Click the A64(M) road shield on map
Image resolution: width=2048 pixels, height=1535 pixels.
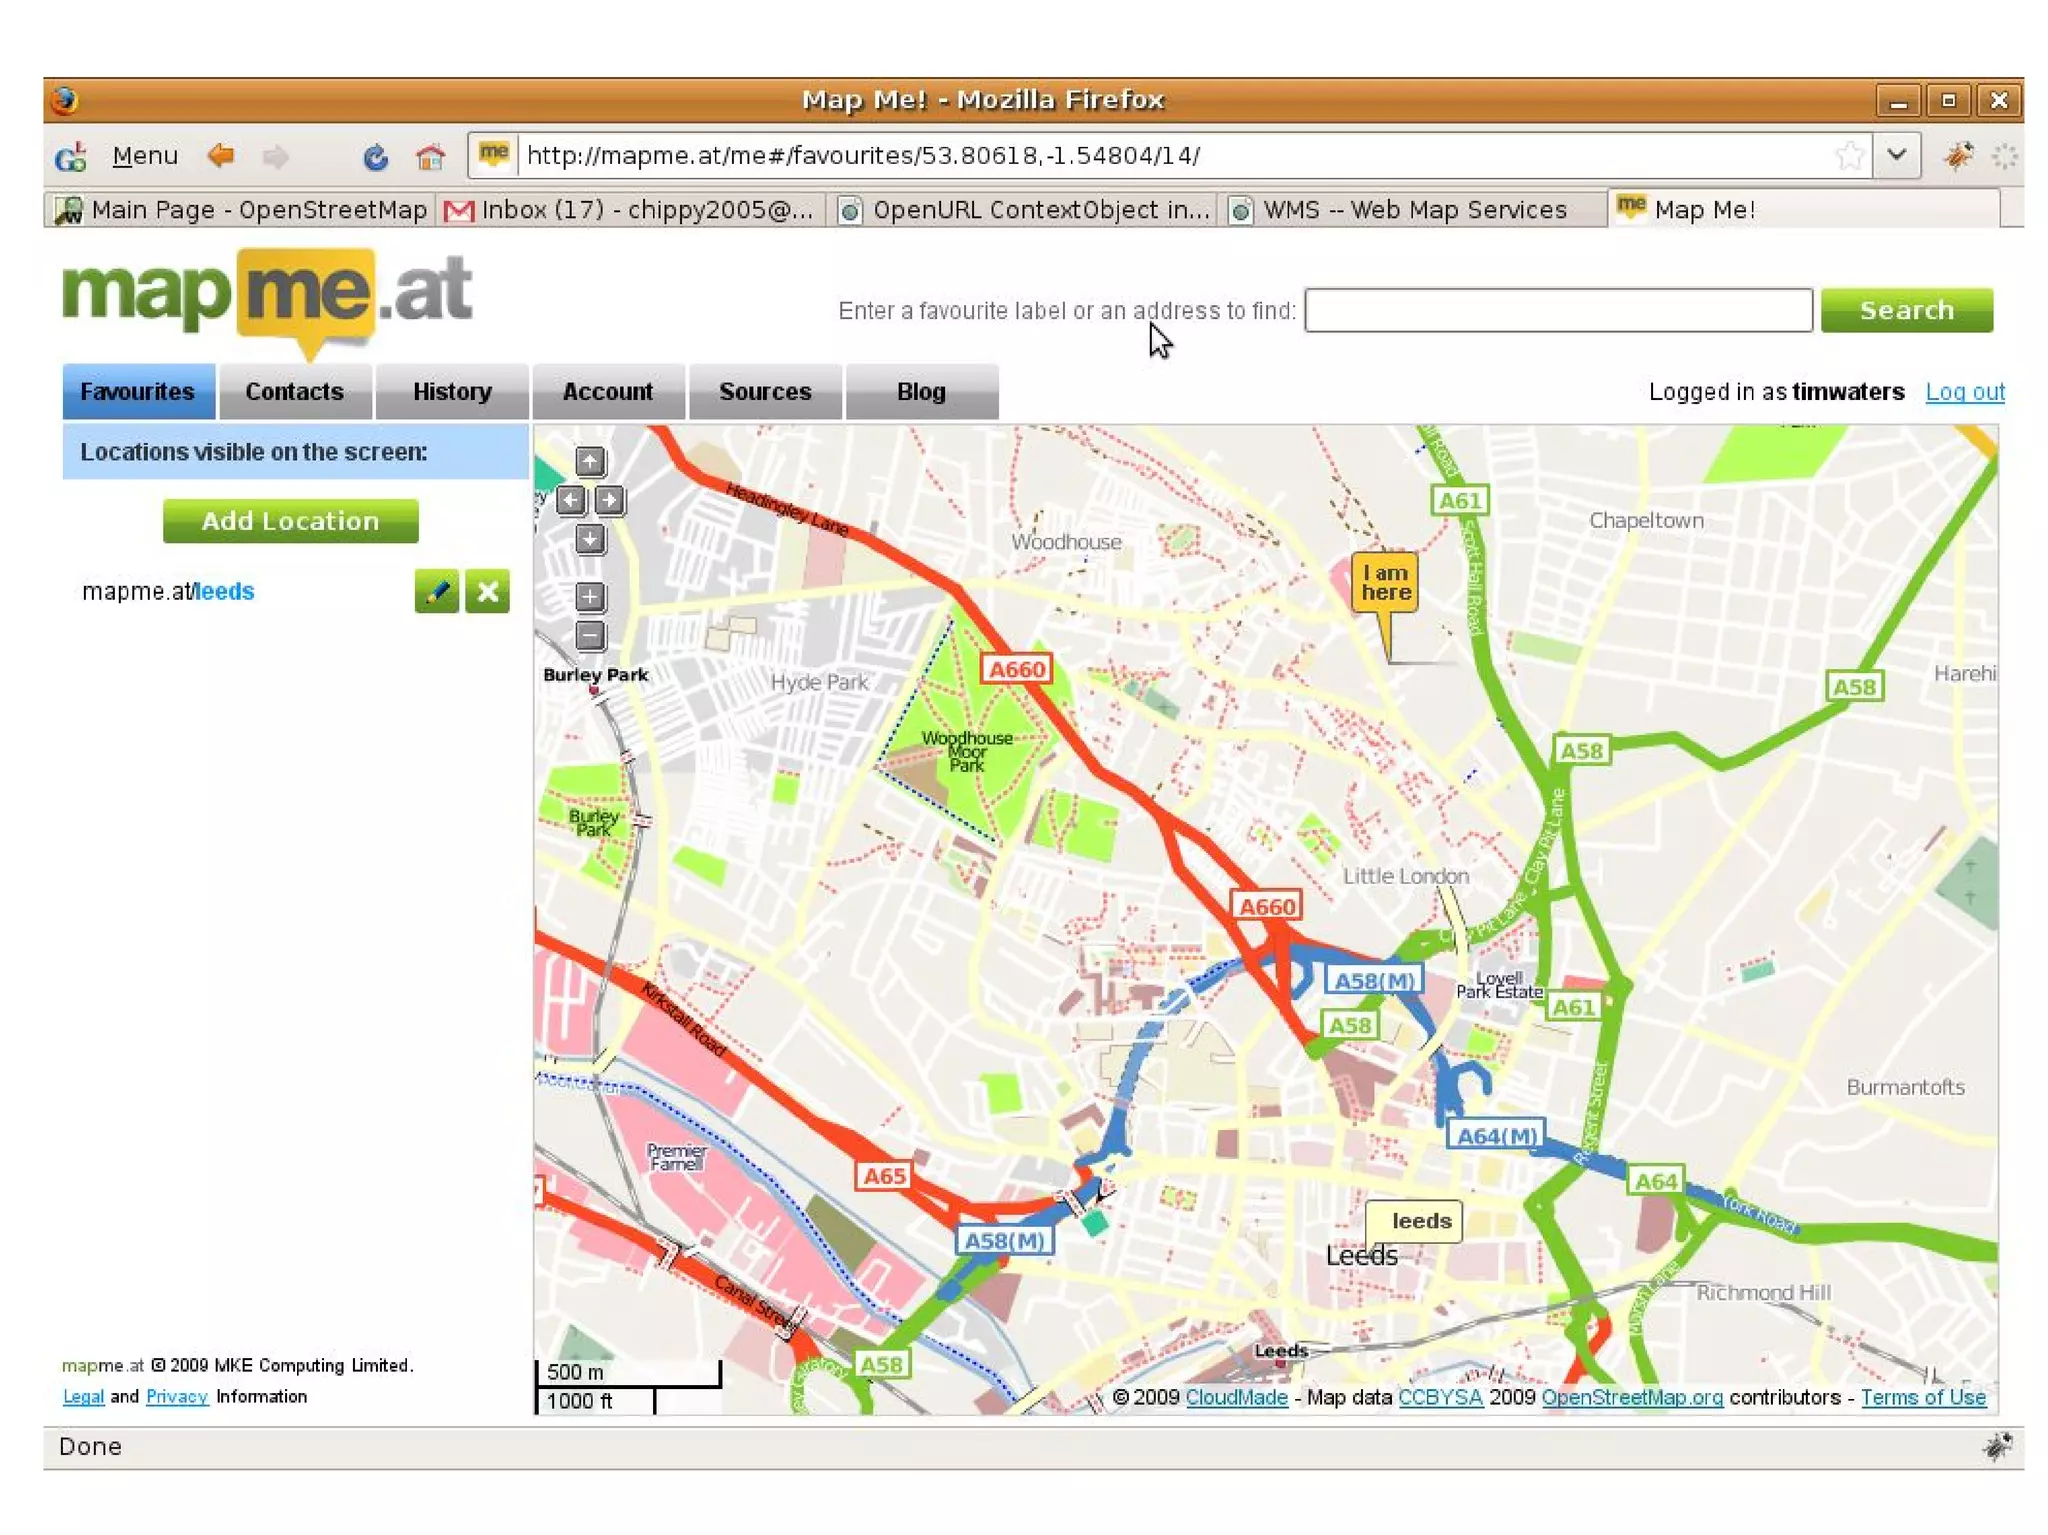point(1497,1136)
